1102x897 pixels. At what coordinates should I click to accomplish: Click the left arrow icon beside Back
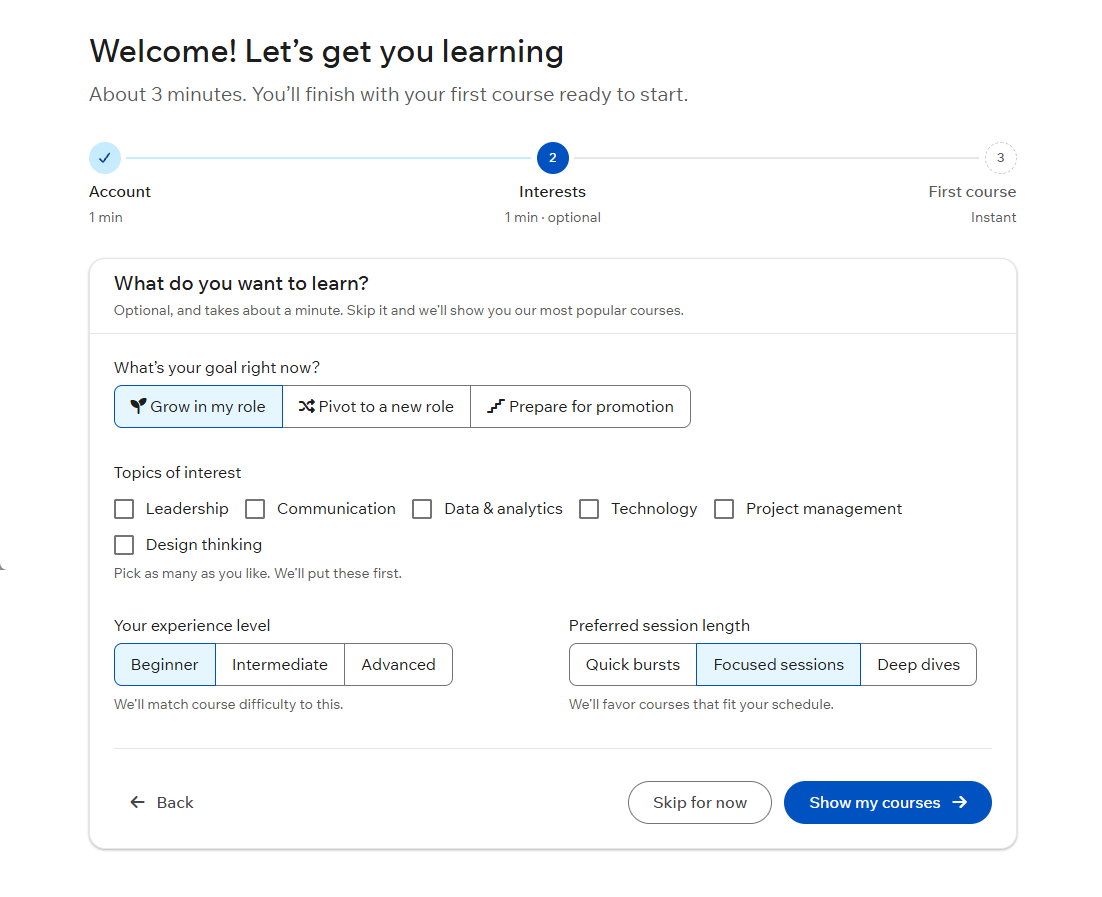tap(138, 803)
